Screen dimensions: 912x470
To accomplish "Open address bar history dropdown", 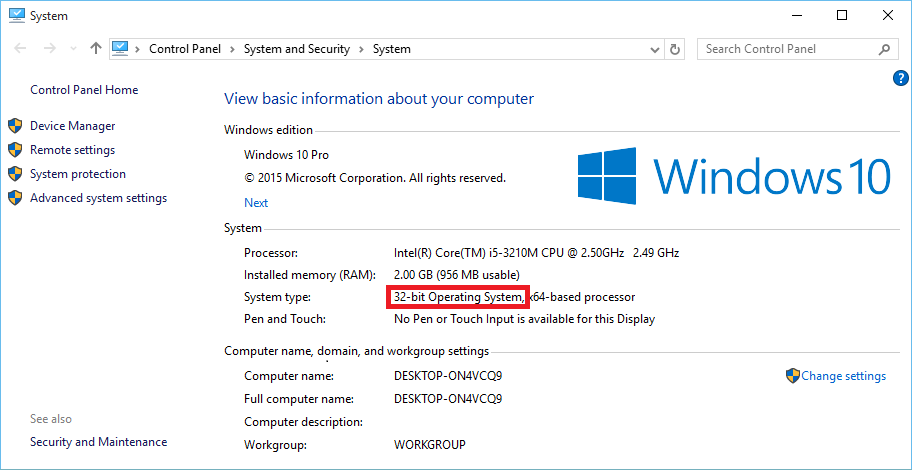I will 654,49.
